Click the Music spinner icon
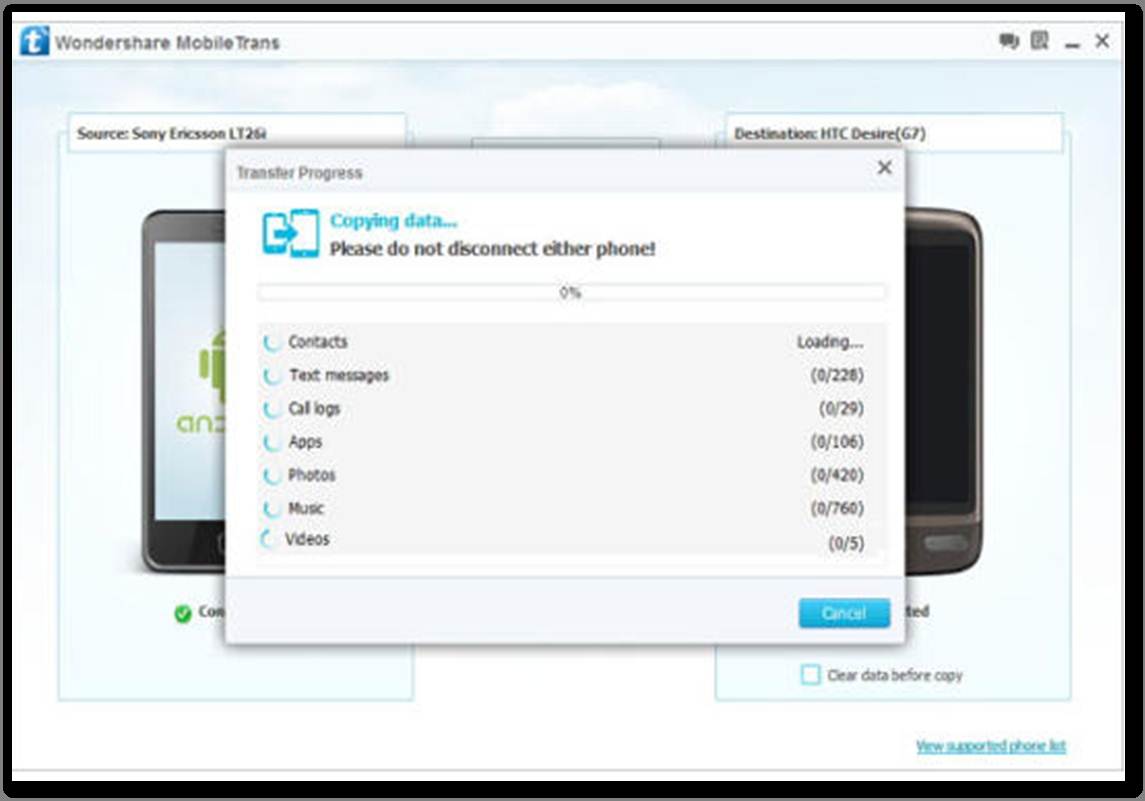Viewport: 1145px width, 801px height. tap(272, 509)
